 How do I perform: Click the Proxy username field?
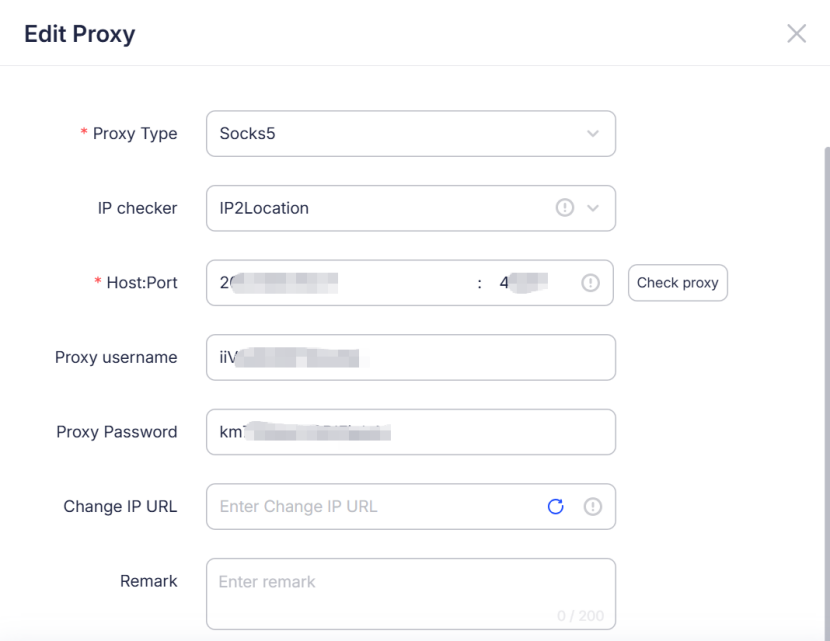click(411, 357)
